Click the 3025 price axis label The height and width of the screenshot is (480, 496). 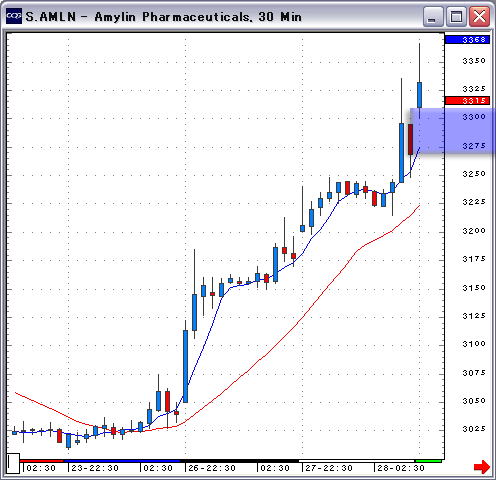[x=474, y=429]
